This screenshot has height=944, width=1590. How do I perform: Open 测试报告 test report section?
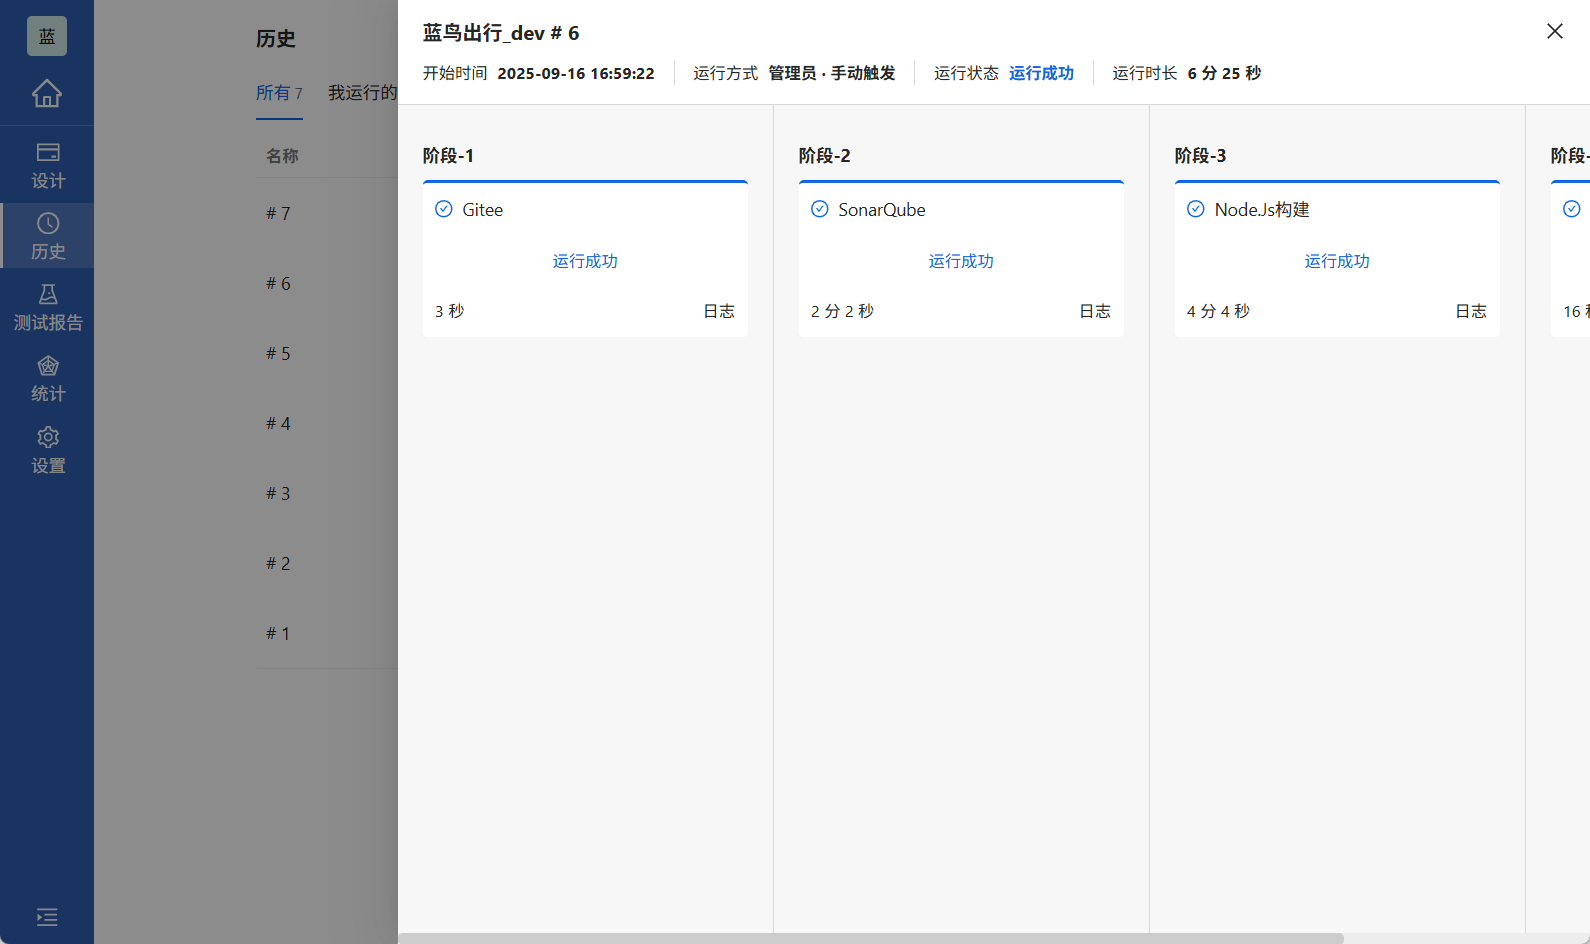pyautogui.click(x=47, y=307)
